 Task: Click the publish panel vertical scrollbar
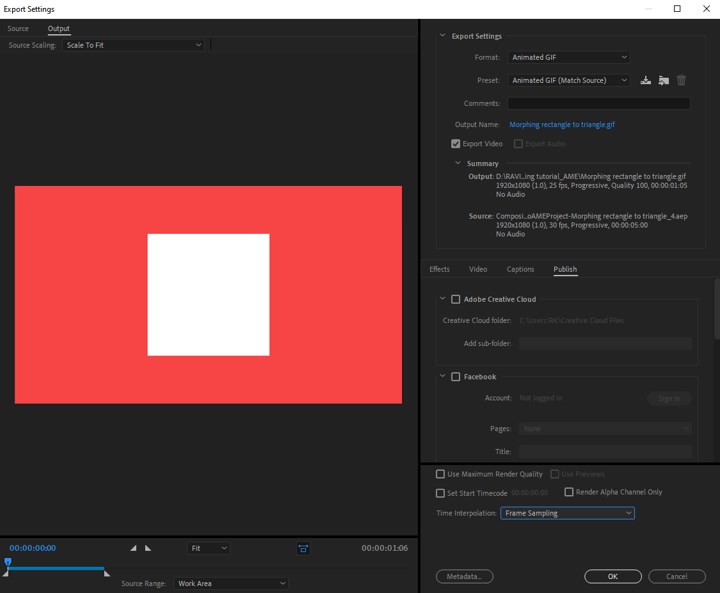(717, 310)
